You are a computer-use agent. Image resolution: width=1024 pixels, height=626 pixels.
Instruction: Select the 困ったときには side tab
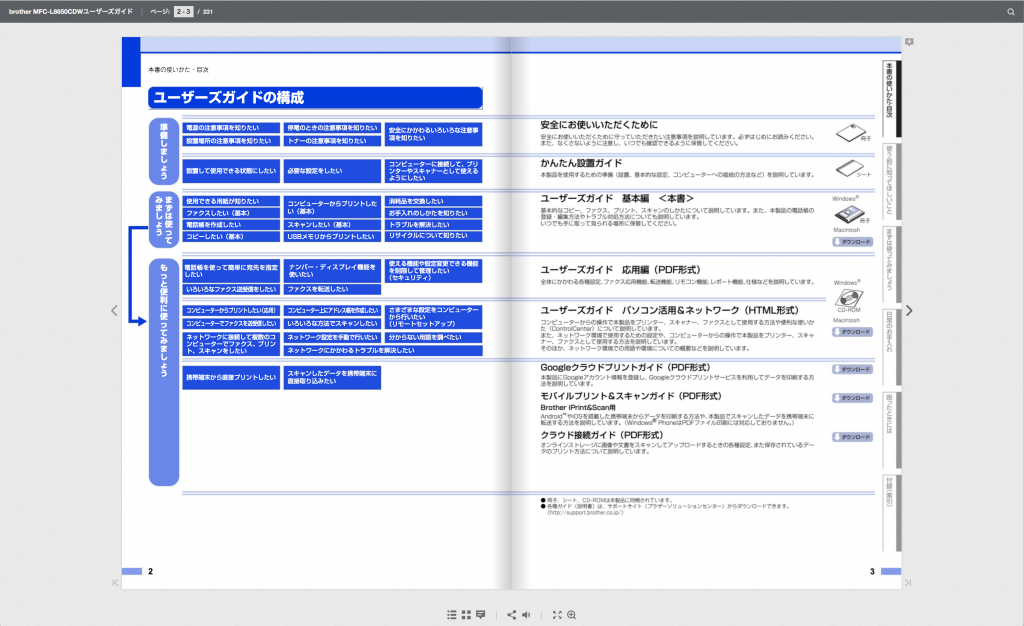(x=891, y=430)
